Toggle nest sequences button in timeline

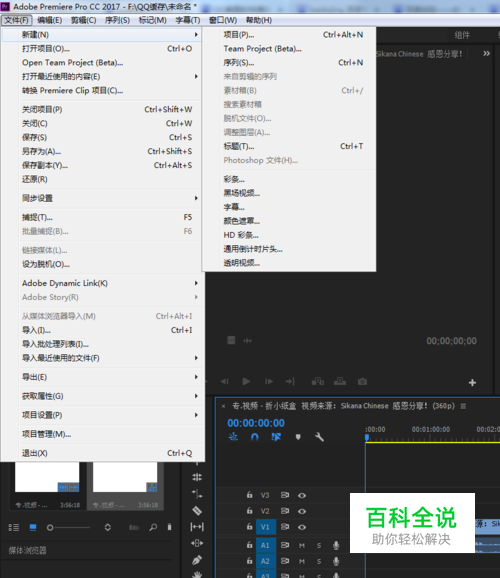(x=233, y=437)
